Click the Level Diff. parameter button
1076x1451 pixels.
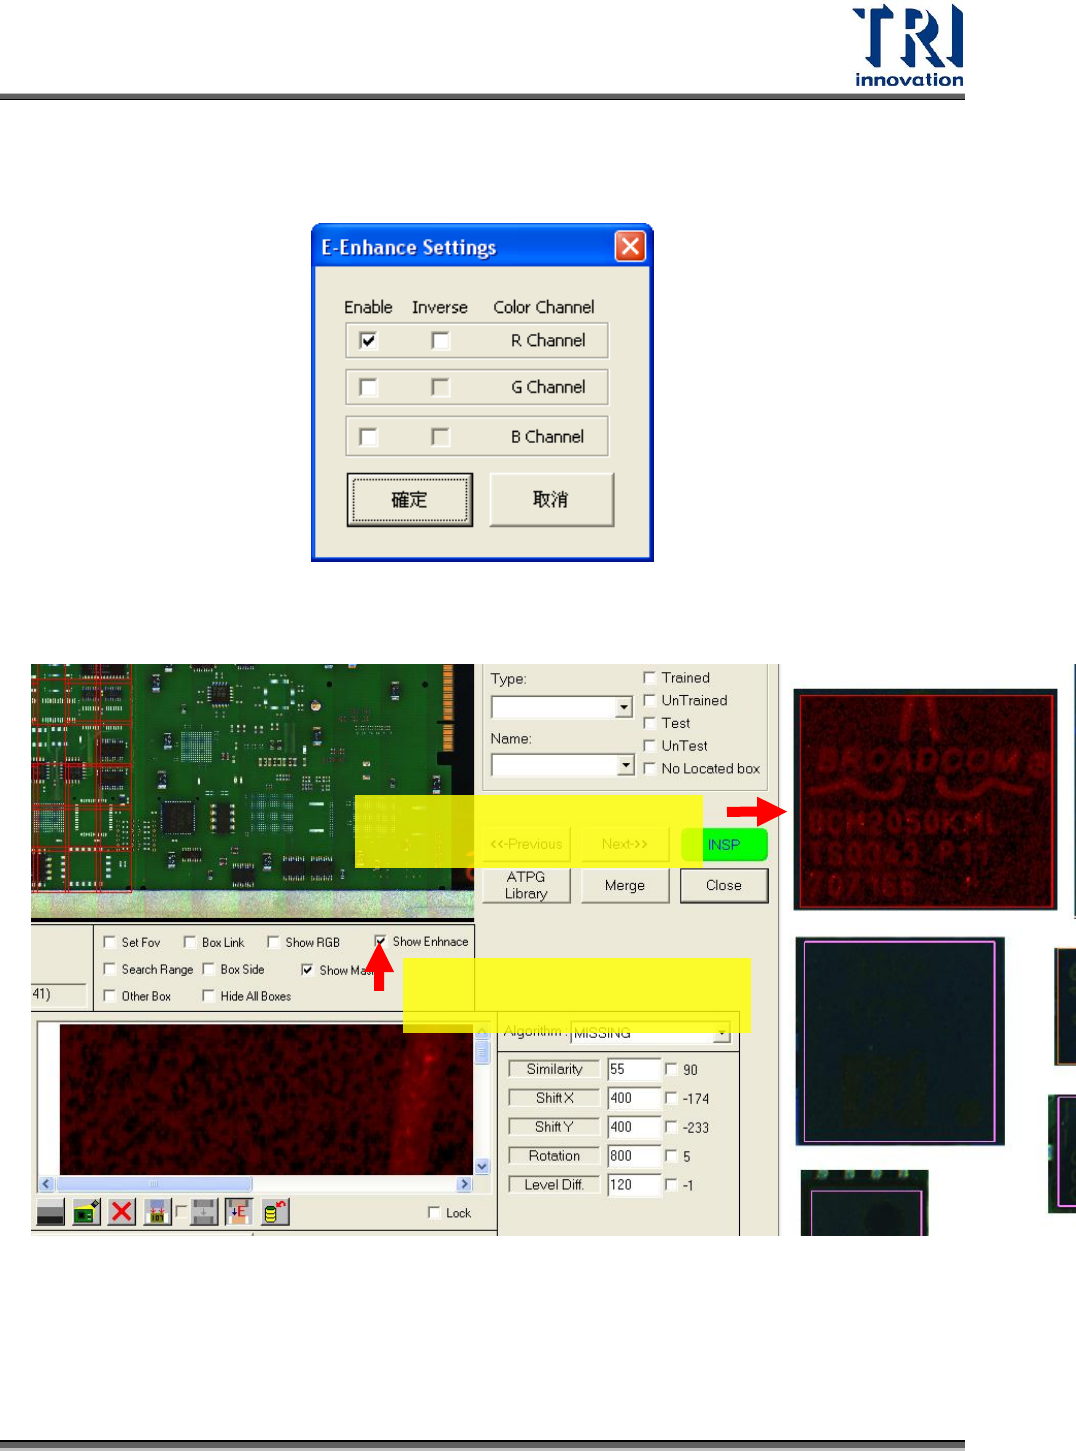tap(554, 1185)
